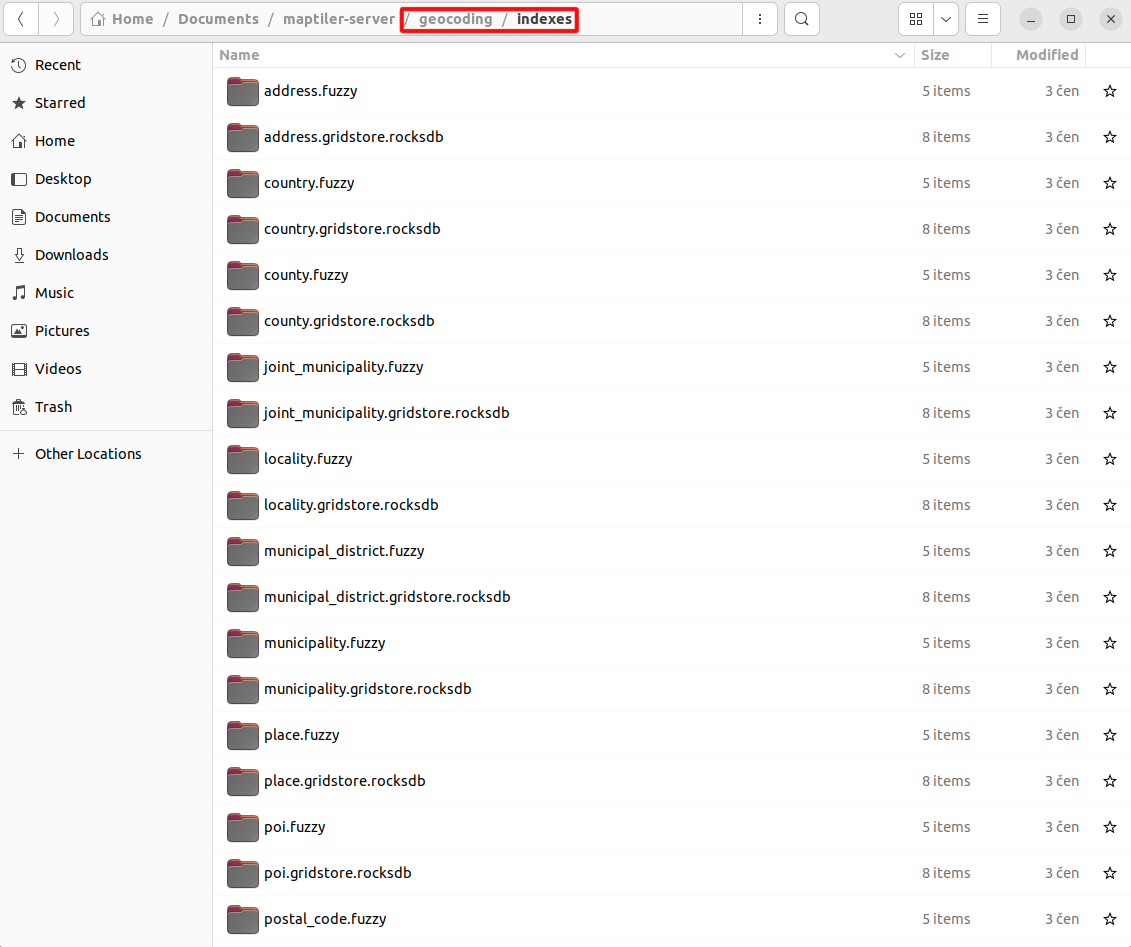This screenshot has width=1131, height=947.
Task: Select the poi.gridstore.rocksdb folder name
Action: pos(338,873)
